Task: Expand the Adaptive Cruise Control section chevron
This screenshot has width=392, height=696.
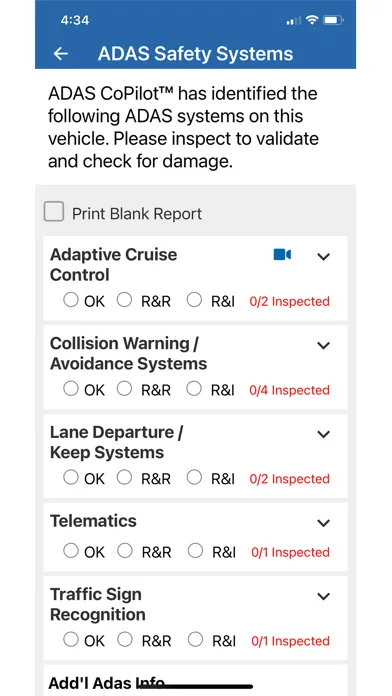Action: [x=324, y=257]
